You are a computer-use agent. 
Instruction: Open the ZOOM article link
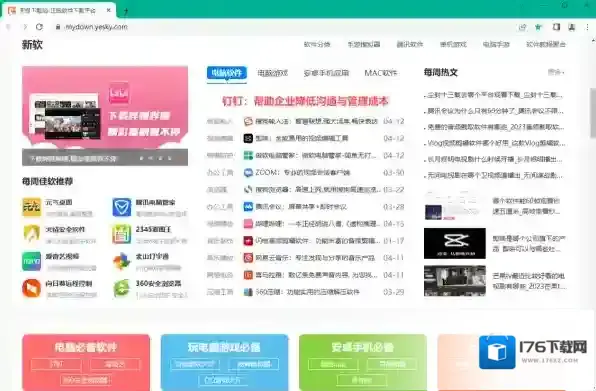click(x=303, y=173)
